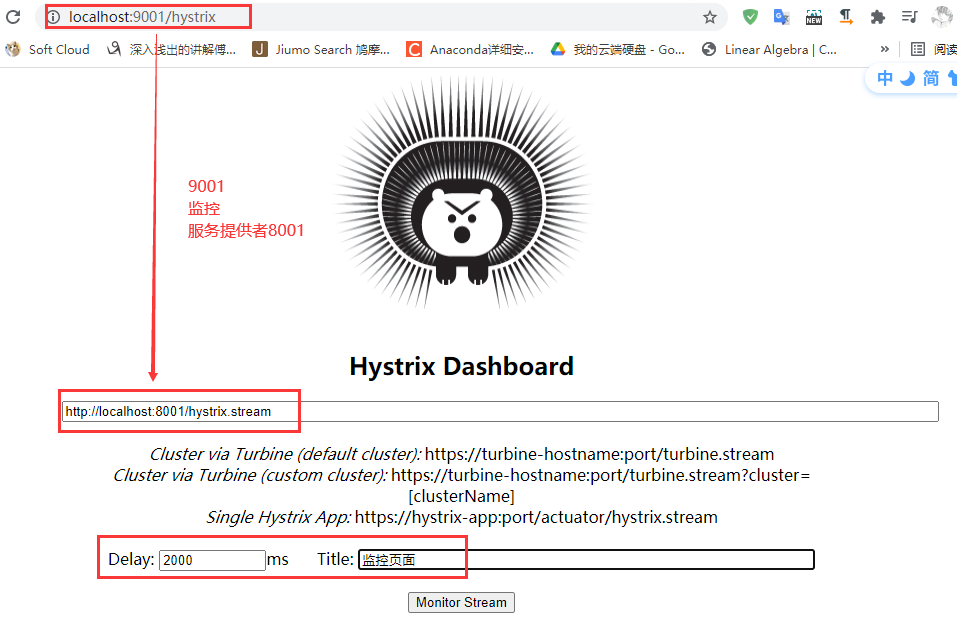Viewport: 957px width, 618px height.
Task: Open the reading list icon
Action: [x=917, y=49]
